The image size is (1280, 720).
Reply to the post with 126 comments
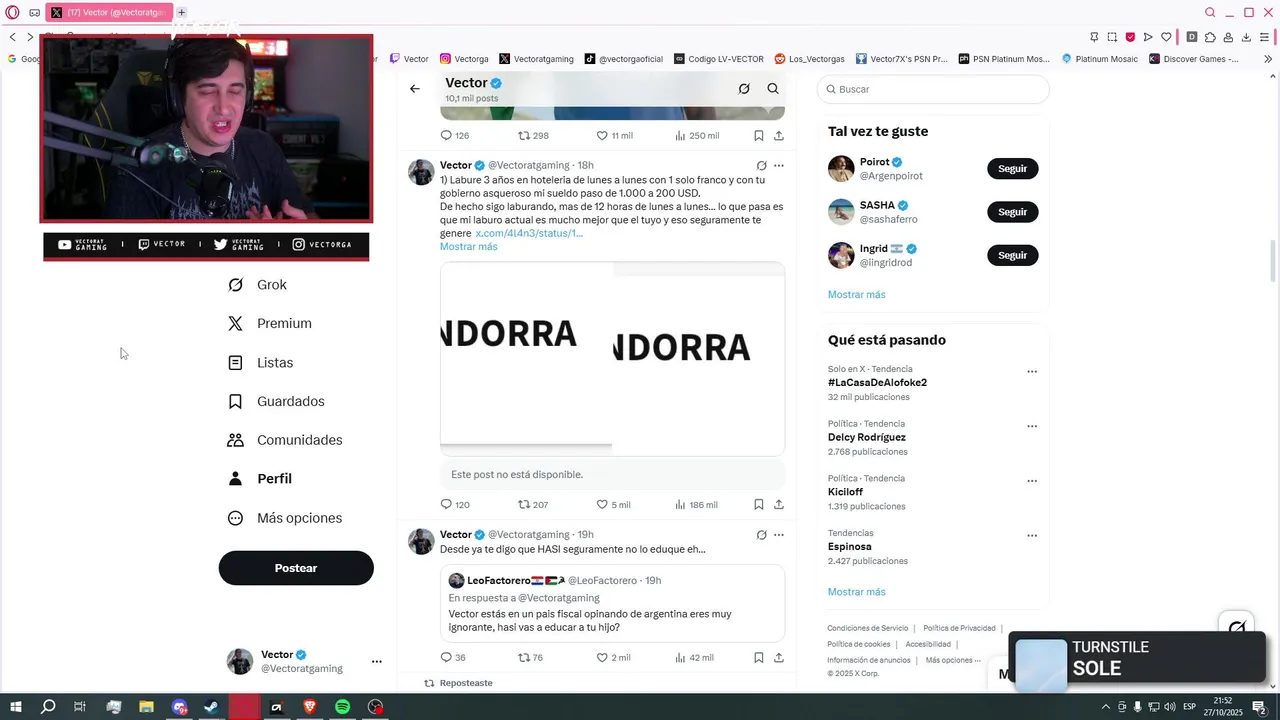coord(455,136)
